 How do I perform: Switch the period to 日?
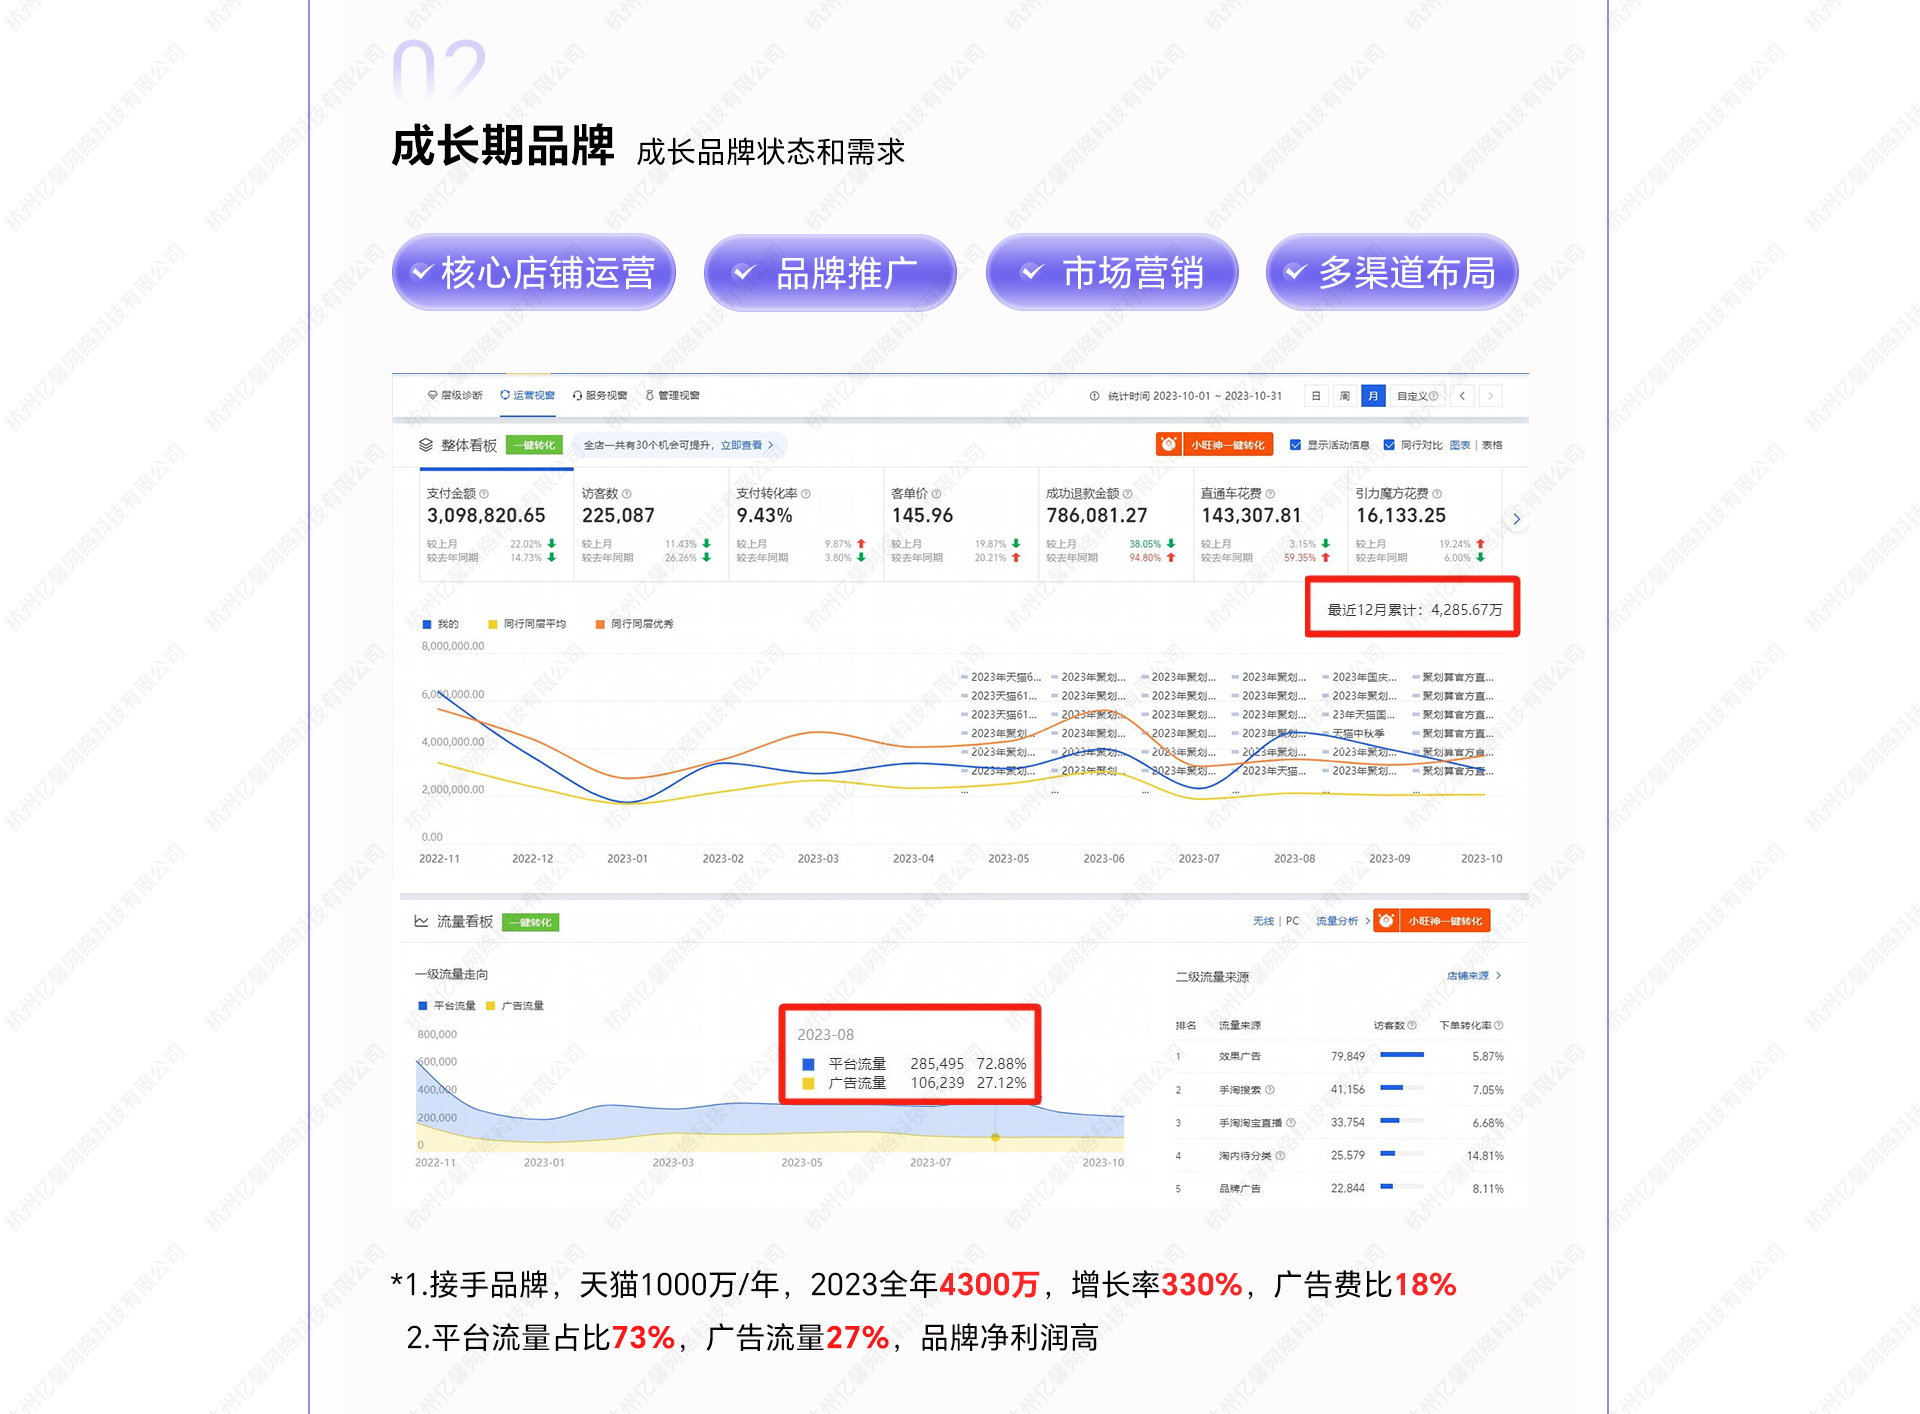(x=1316, y=396)
